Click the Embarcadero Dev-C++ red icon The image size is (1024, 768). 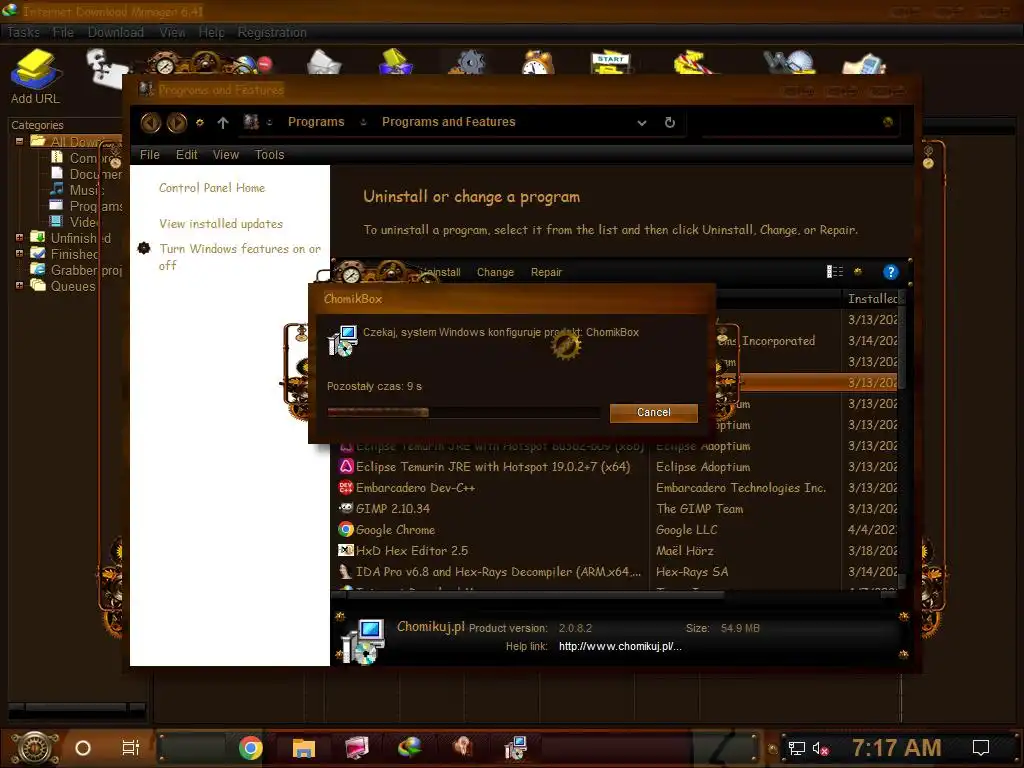point(345,487)
